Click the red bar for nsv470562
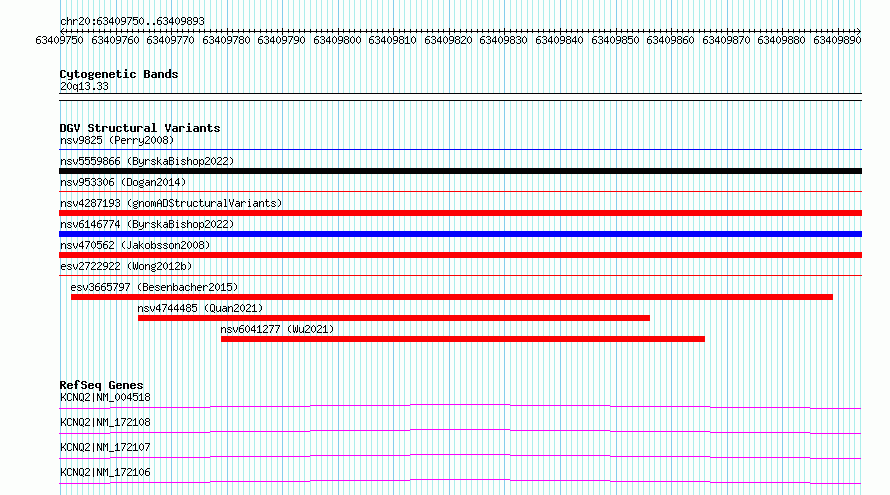 pyautogui.click(x=460, y=255)
